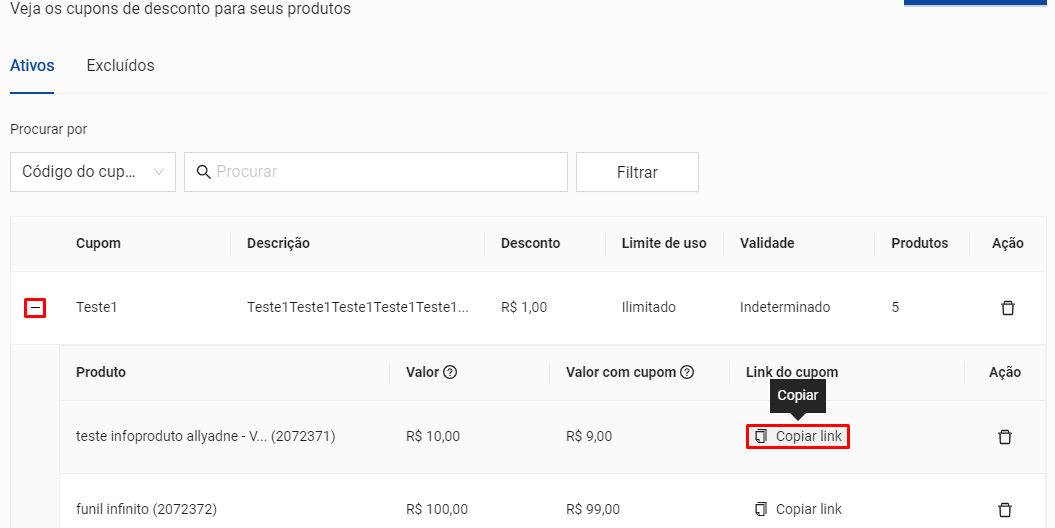Viewport: 1055px width, 528px height.
Task: Remove teste infoproduto allyadne product via trash icon
Action: [1005, 437]
